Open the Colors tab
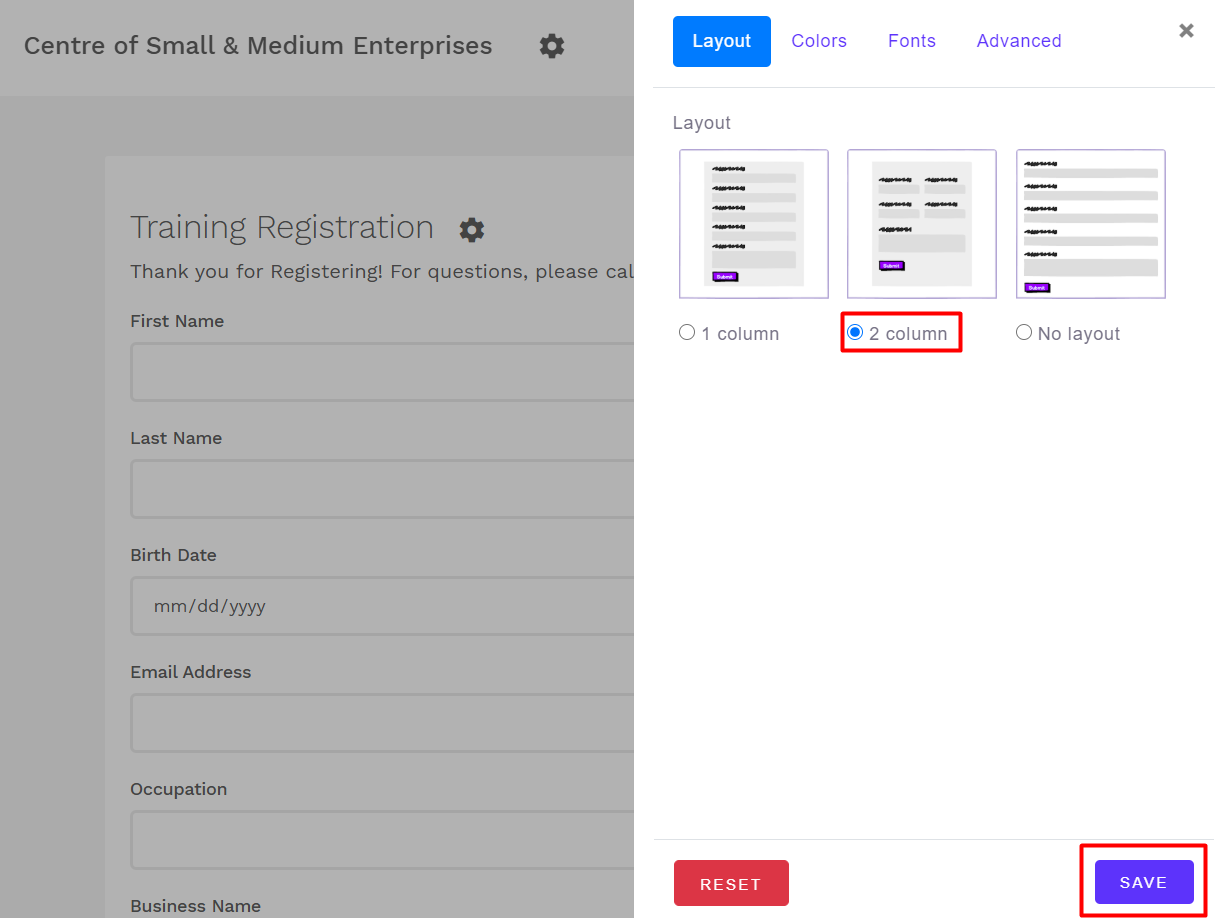1222x918 pixels. coord(819,41)
